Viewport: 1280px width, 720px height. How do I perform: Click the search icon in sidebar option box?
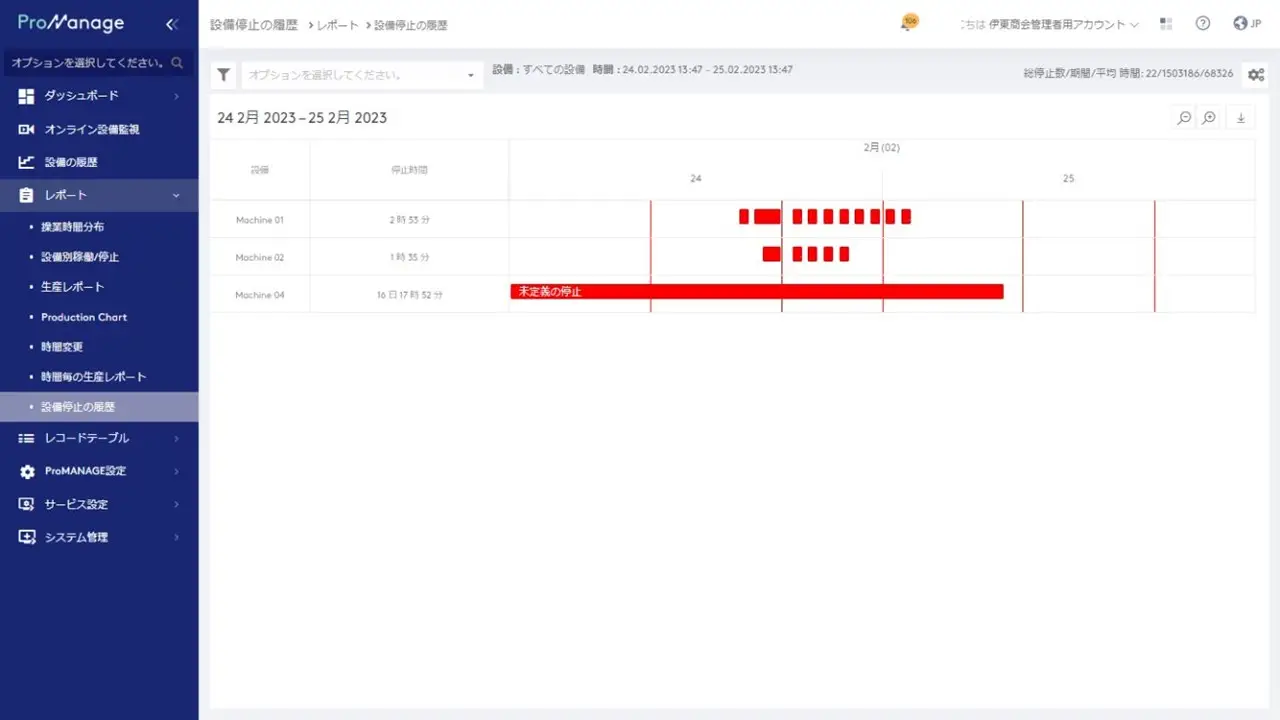click(x=177, y=63)
